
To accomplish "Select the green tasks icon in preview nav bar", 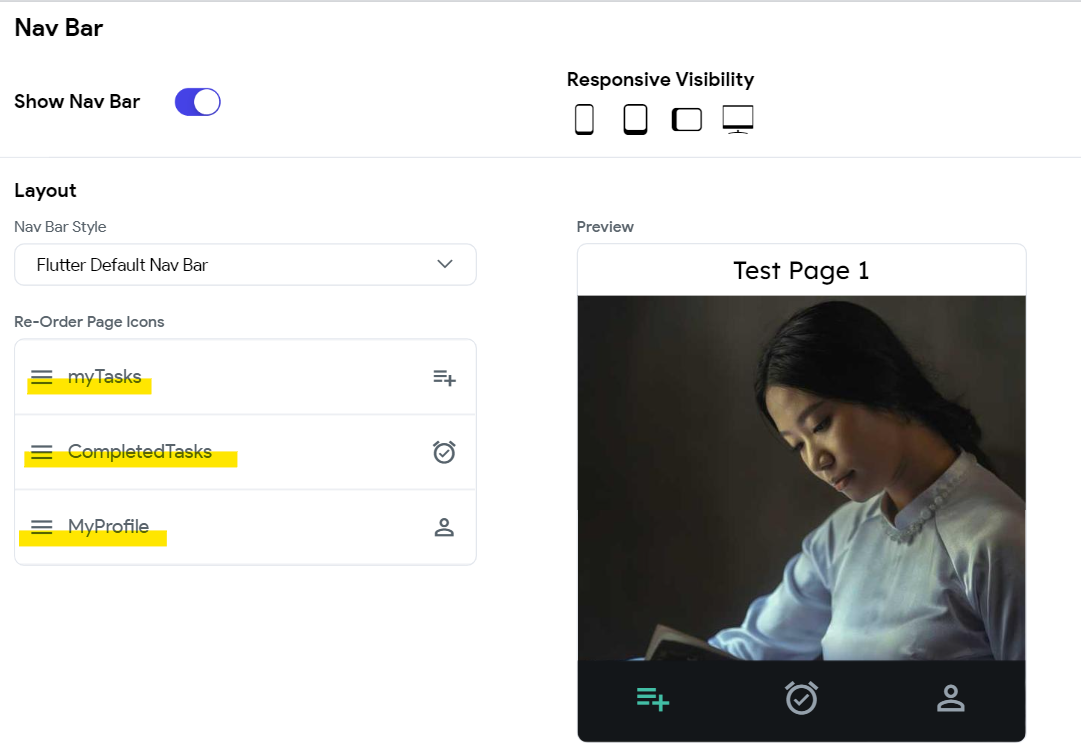I will pos(652,699).
